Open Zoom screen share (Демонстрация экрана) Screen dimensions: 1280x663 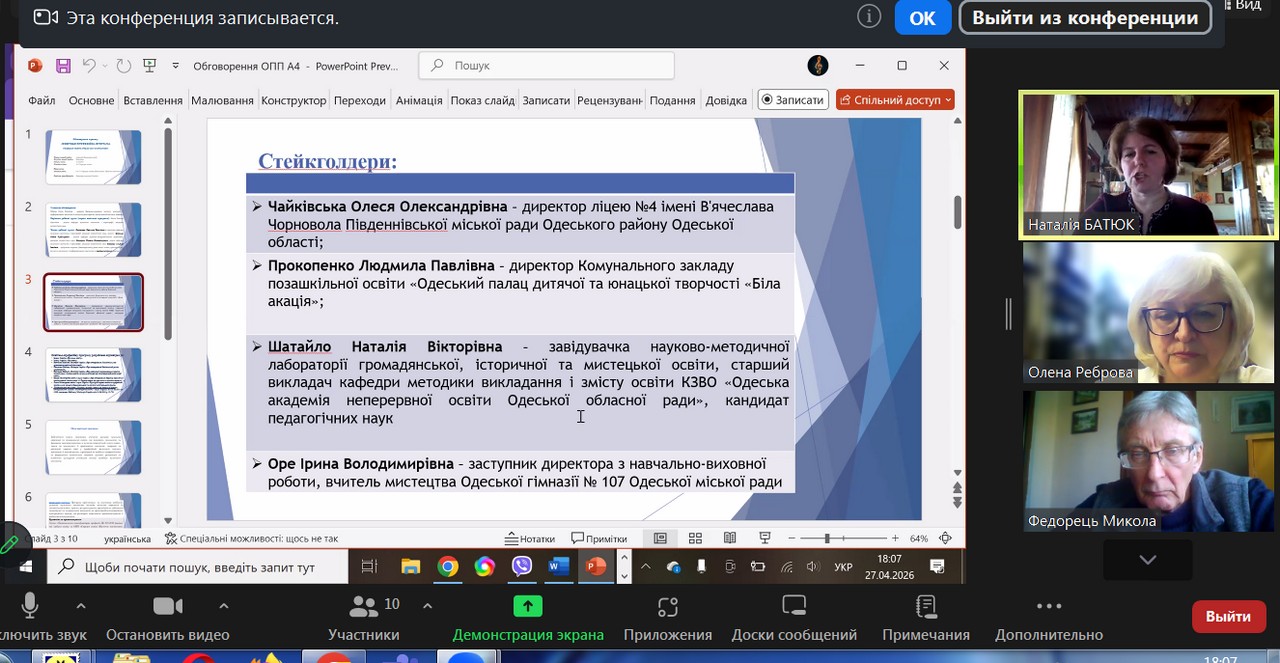pos(527,618)
